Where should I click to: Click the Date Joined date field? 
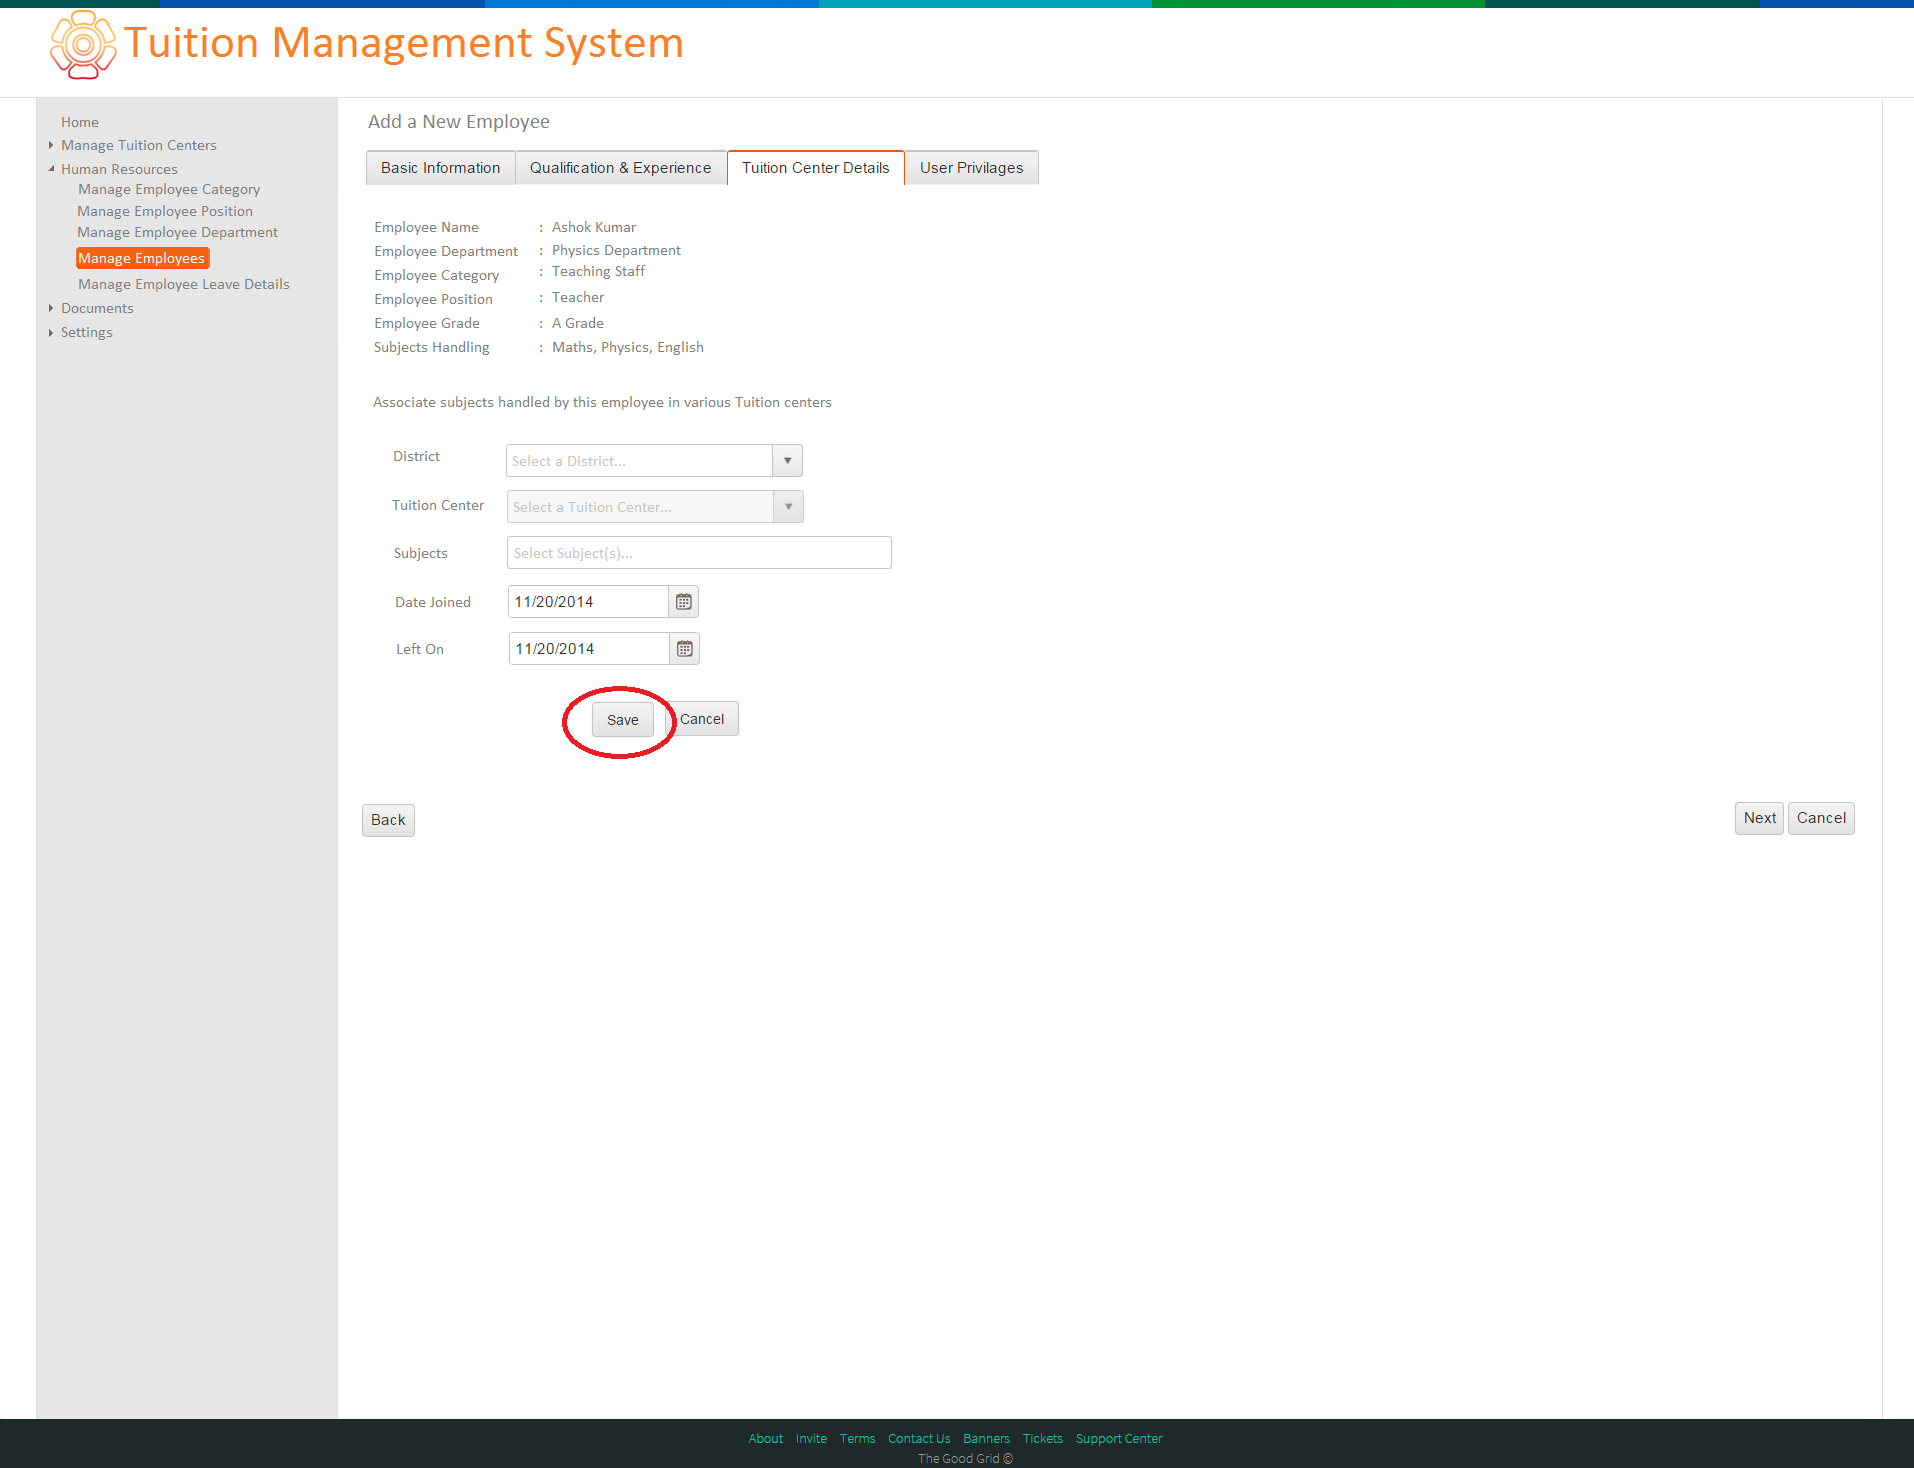tap(588, 602)
